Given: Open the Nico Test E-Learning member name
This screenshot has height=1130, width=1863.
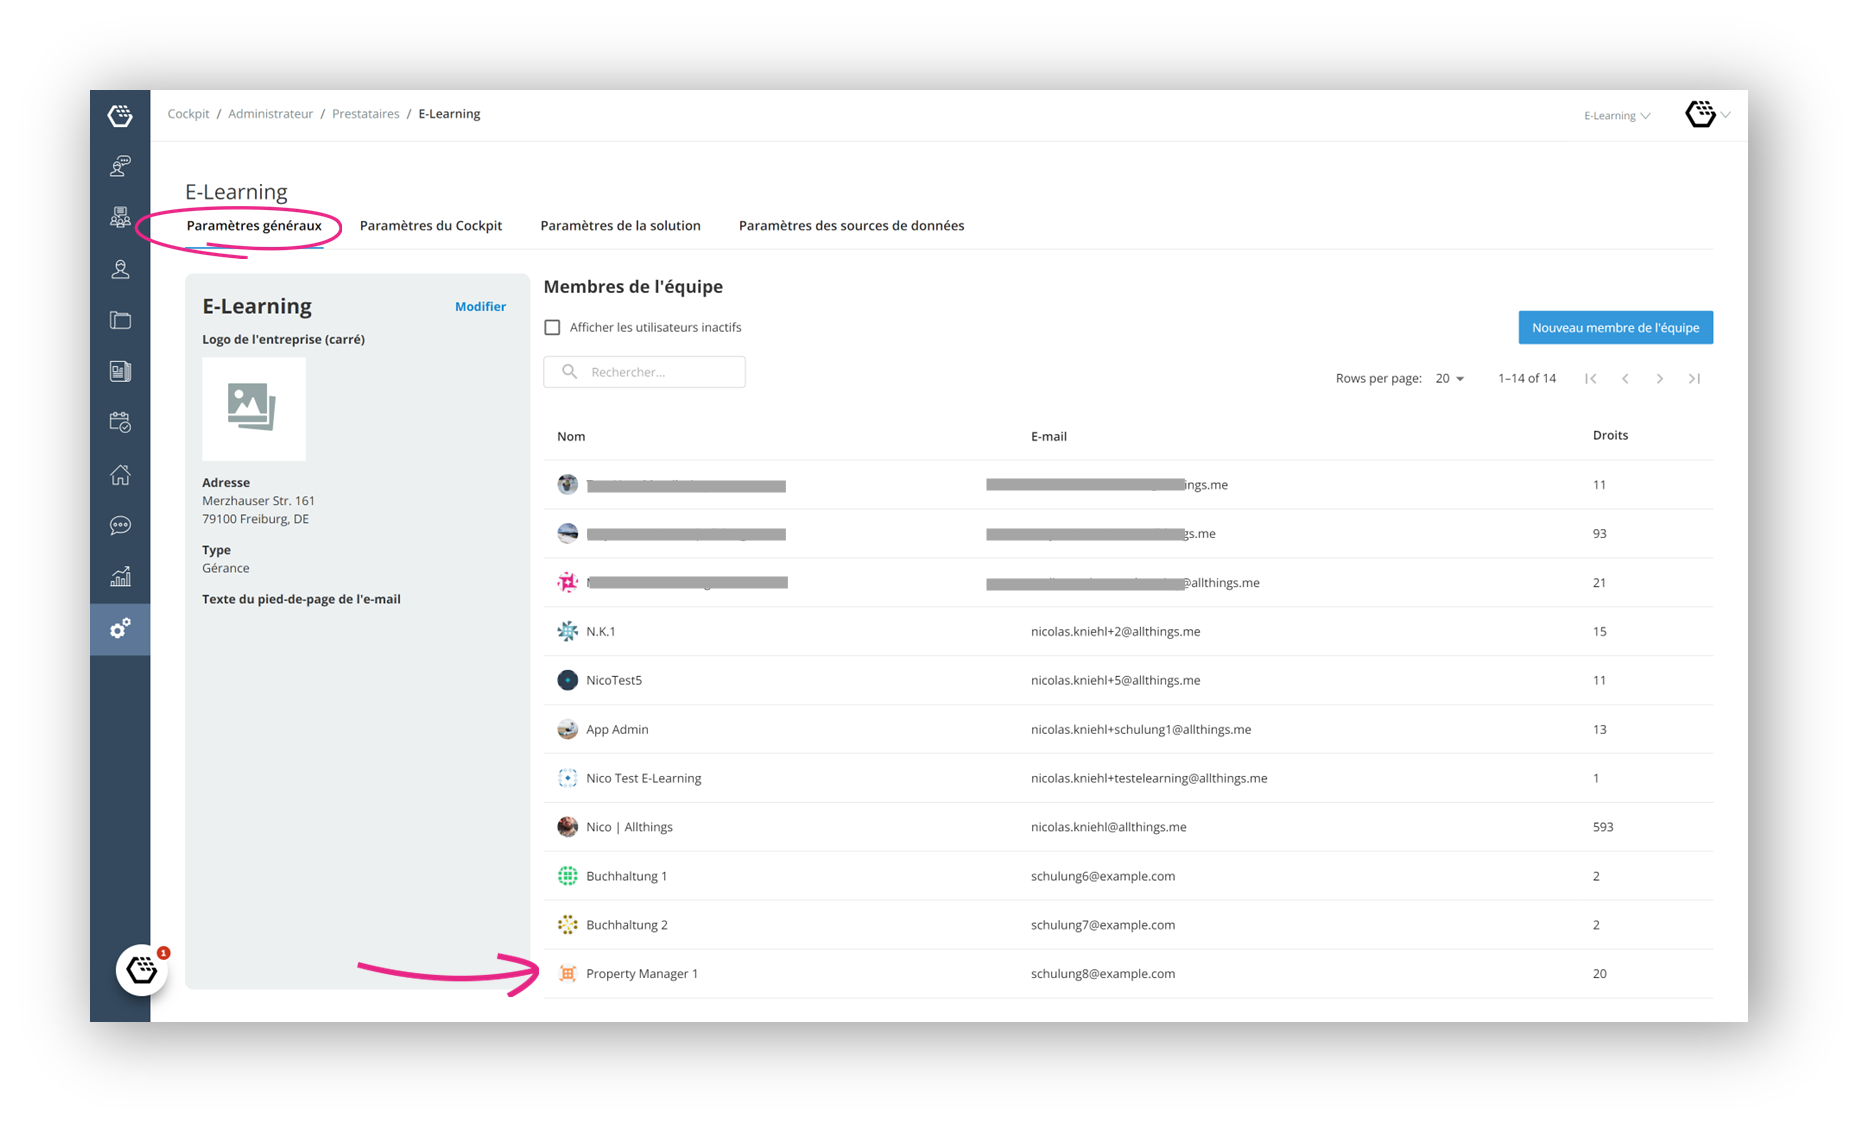Looking at the screenshot, I should pos(643,778).
